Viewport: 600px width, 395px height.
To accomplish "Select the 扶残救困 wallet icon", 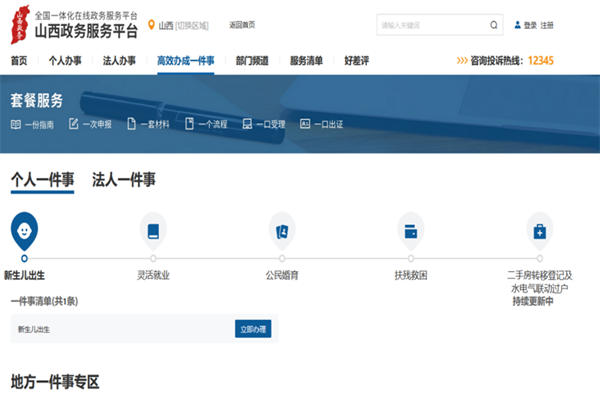I will [x=411, y=231].
